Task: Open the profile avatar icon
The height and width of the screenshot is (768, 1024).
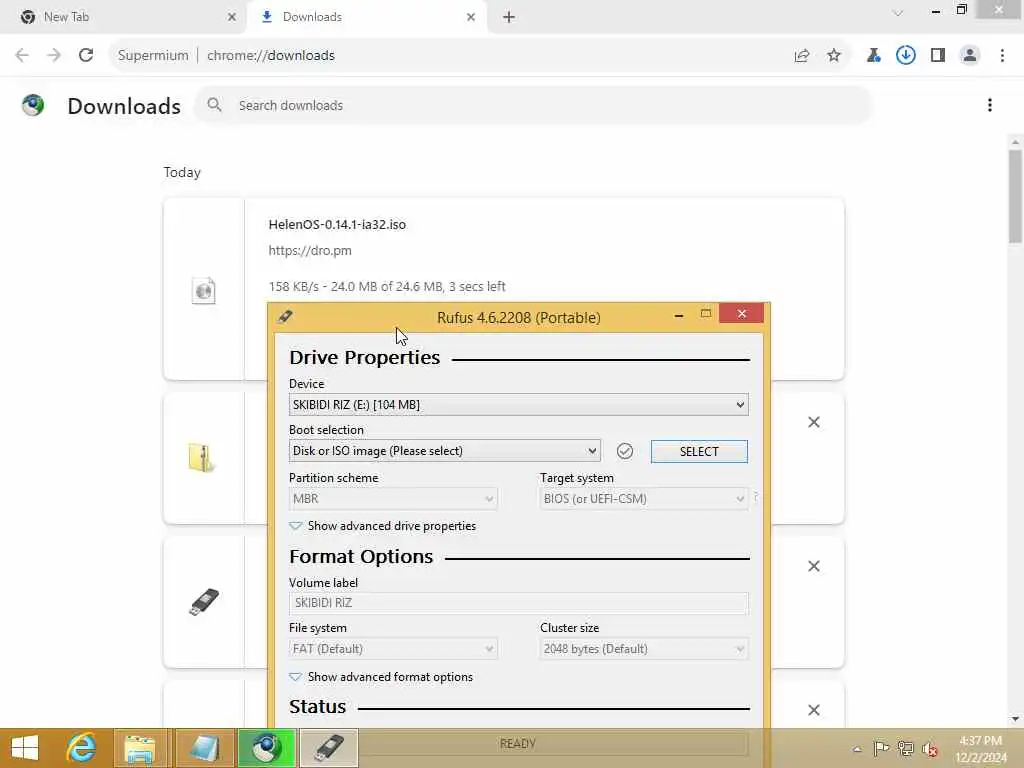Action: tap(970, 56)
